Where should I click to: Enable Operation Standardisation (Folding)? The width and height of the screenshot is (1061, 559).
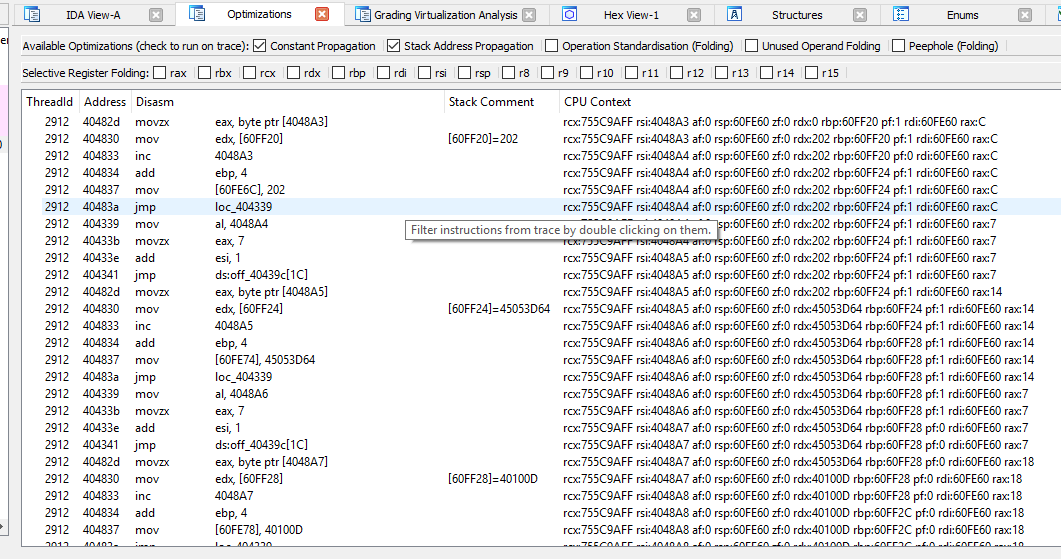click(551, 45)
